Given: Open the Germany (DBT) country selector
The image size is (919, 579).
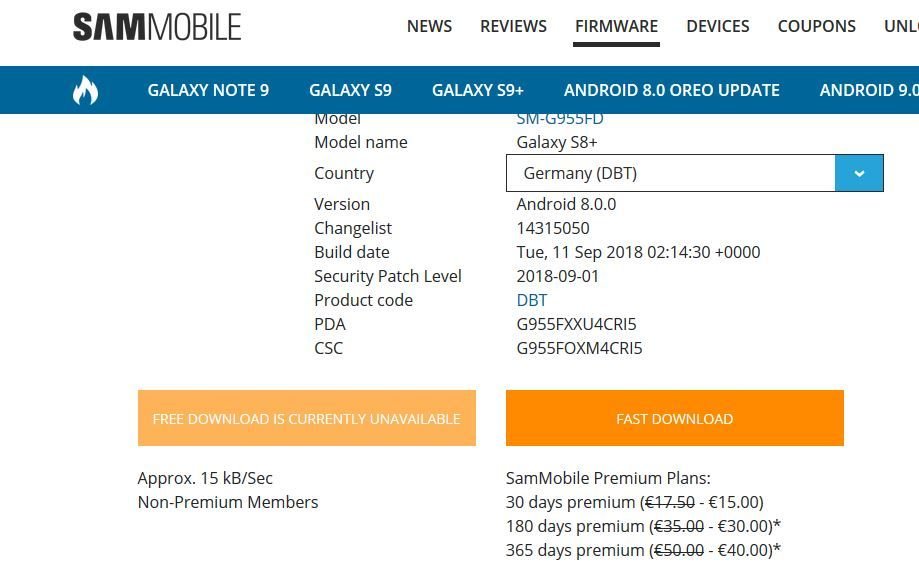Looking at the screenshot, I should pos(695,173).
